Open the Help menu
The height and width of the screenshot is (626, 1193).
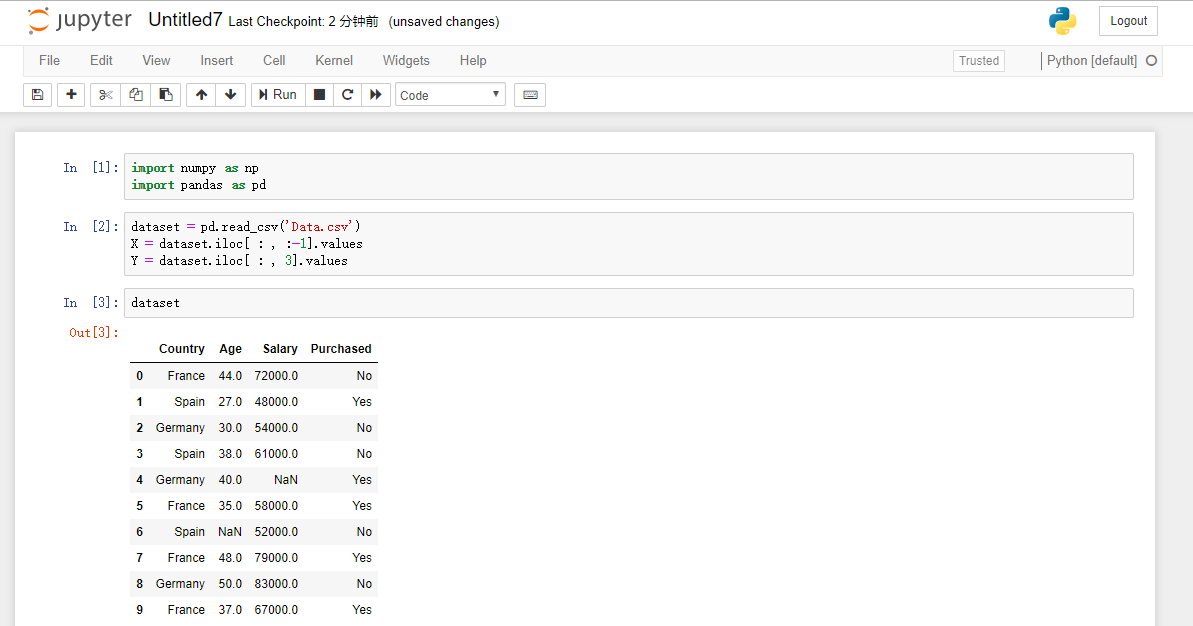click(472, 61)
